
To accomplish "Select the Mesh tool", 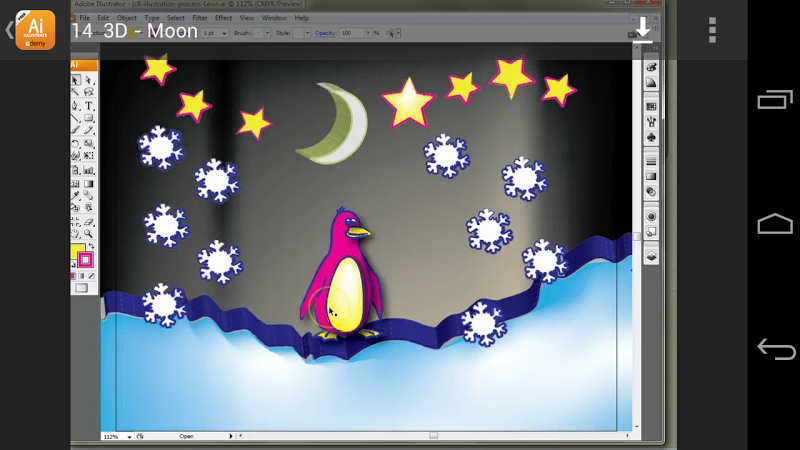I will point(76,184).
